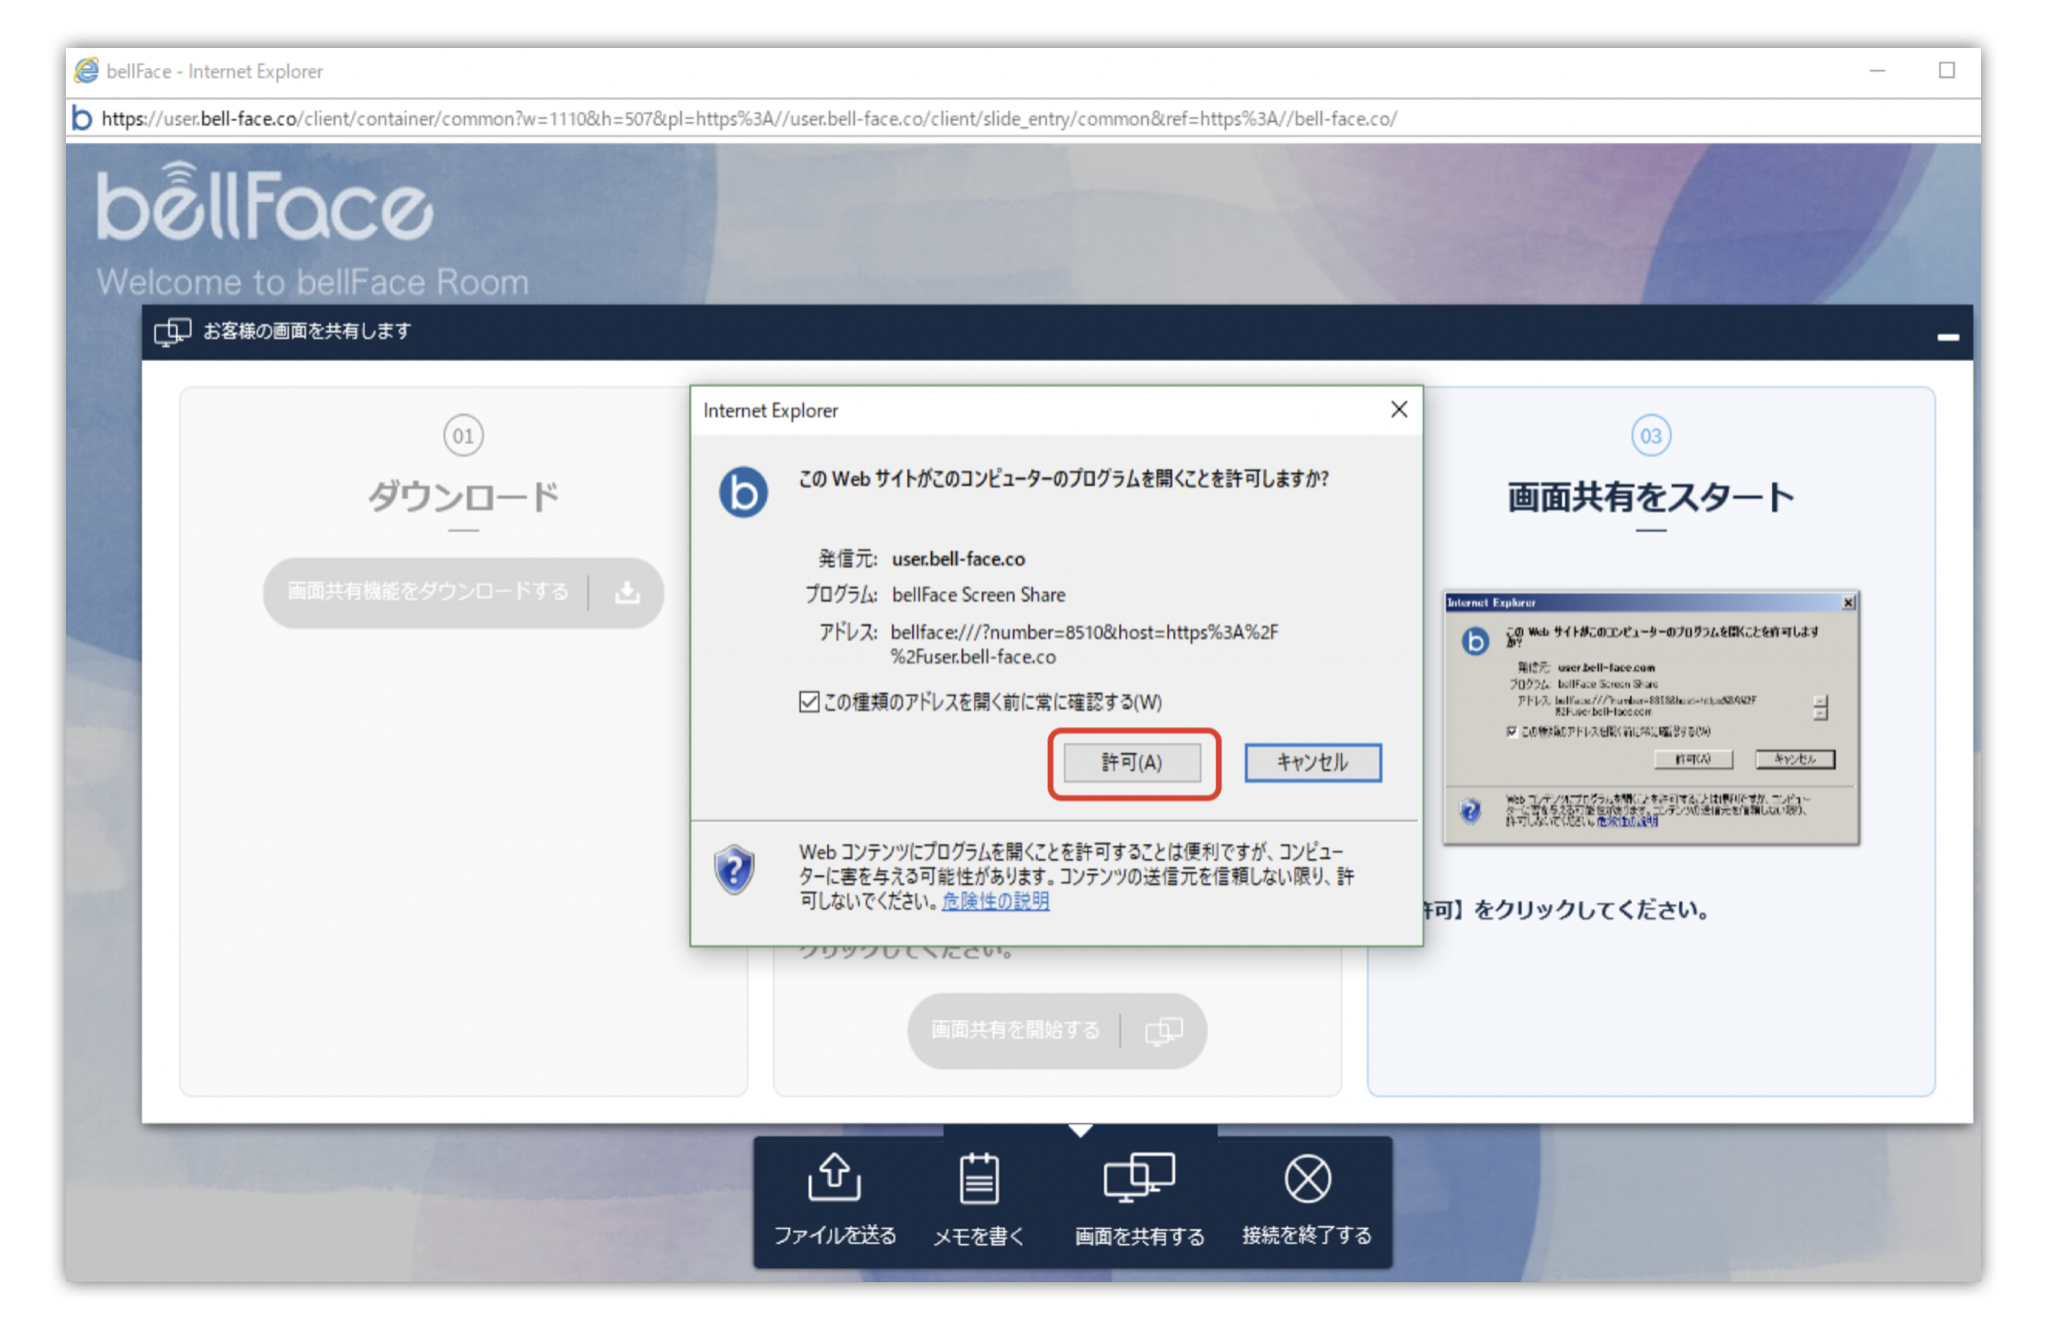Select 画面を共有する screen share icon

[1139, 1178]
